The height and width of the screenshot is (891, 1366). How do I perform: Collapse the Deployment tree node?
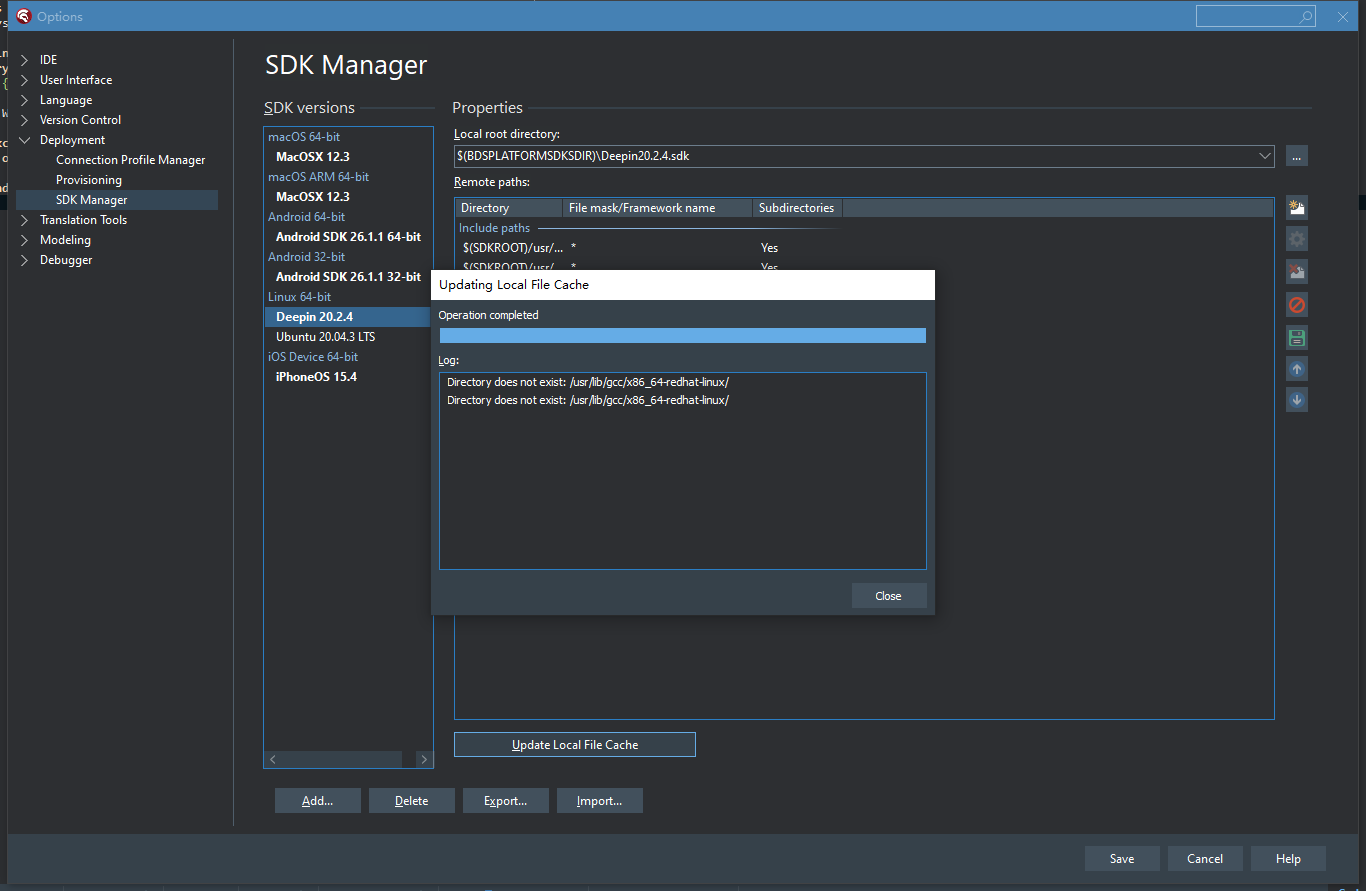click(25, 140)
